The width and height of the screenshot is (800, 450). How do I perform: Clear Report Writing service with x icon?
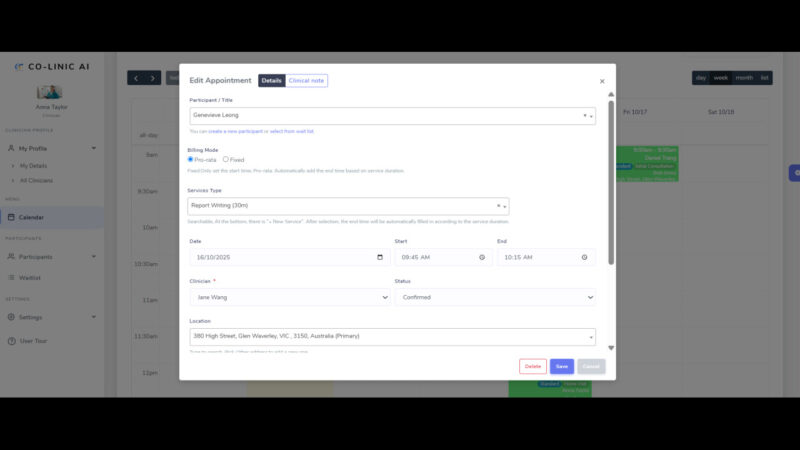click(x=498, y=206)
